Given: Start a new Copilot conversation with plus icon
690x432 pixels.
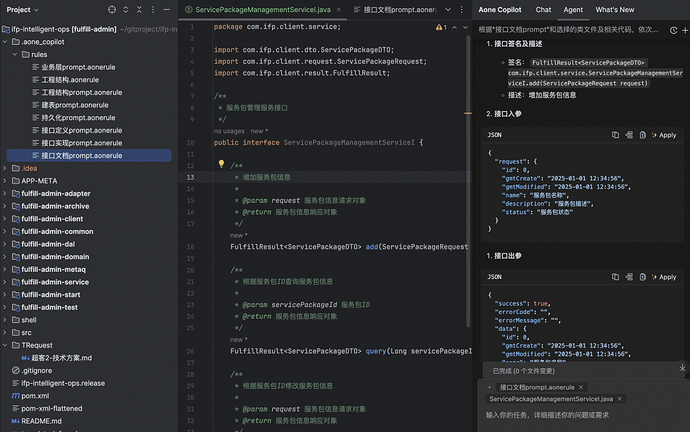Looking at the screenshot, I should [x=685, y=30].
